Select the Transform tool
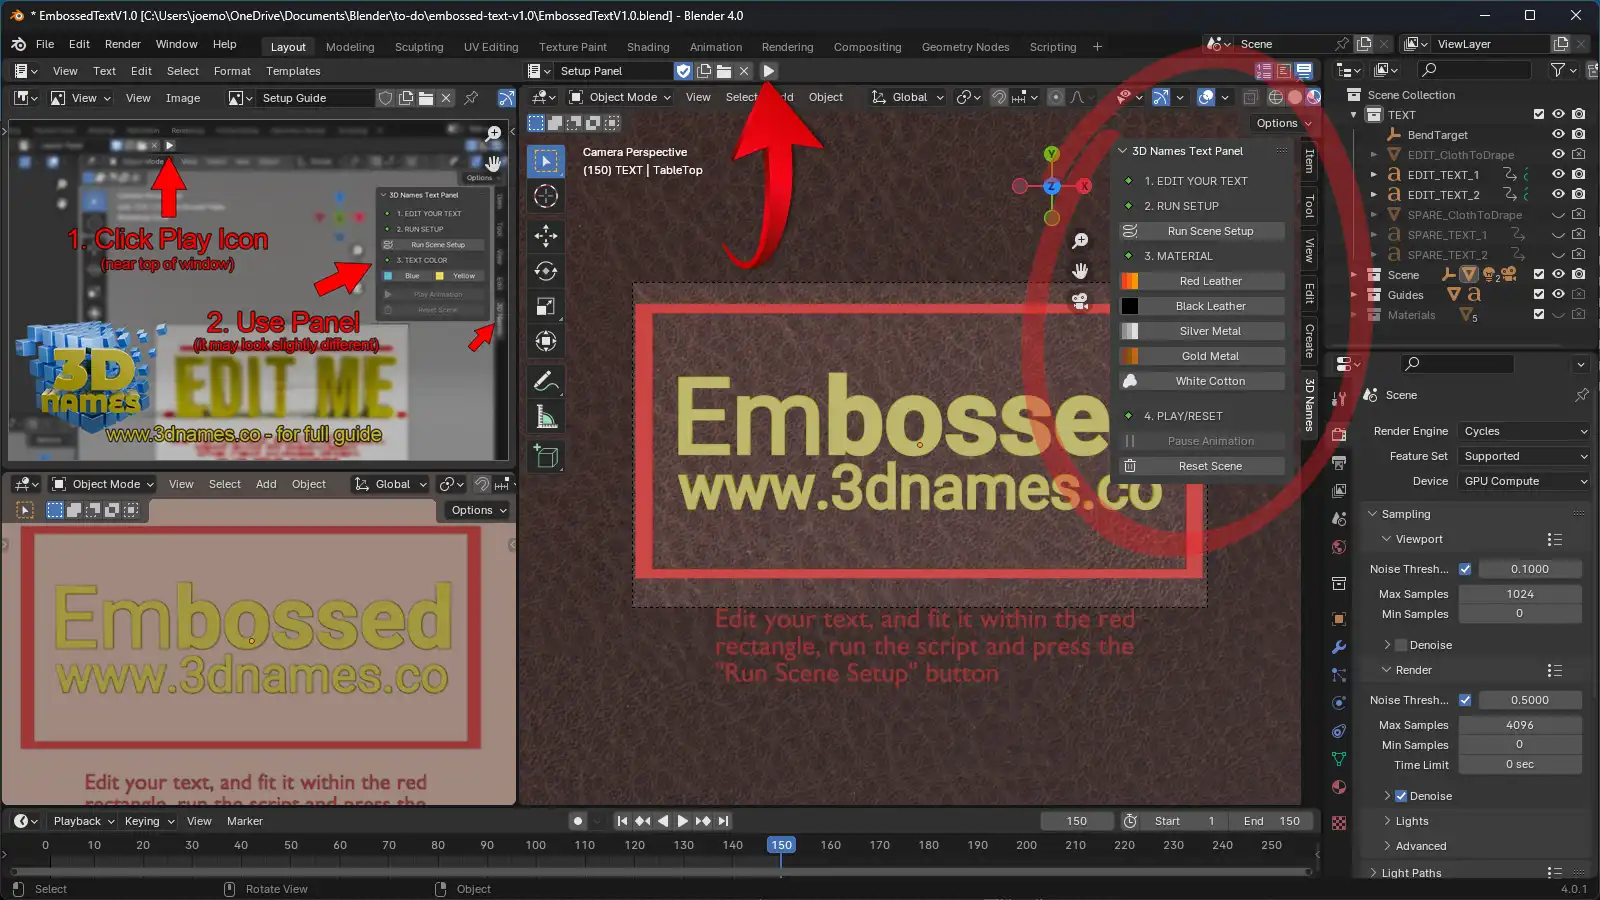 tap(546, 341)
